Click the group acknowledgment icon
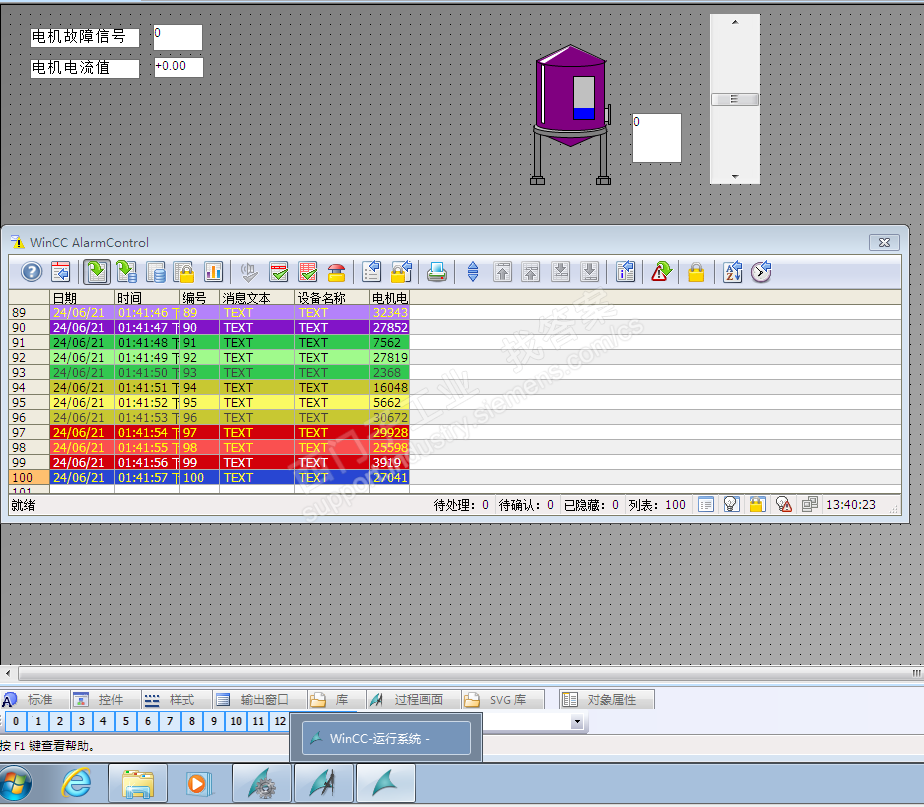Screen dimensions: 924x807 [x=308, y=272]
